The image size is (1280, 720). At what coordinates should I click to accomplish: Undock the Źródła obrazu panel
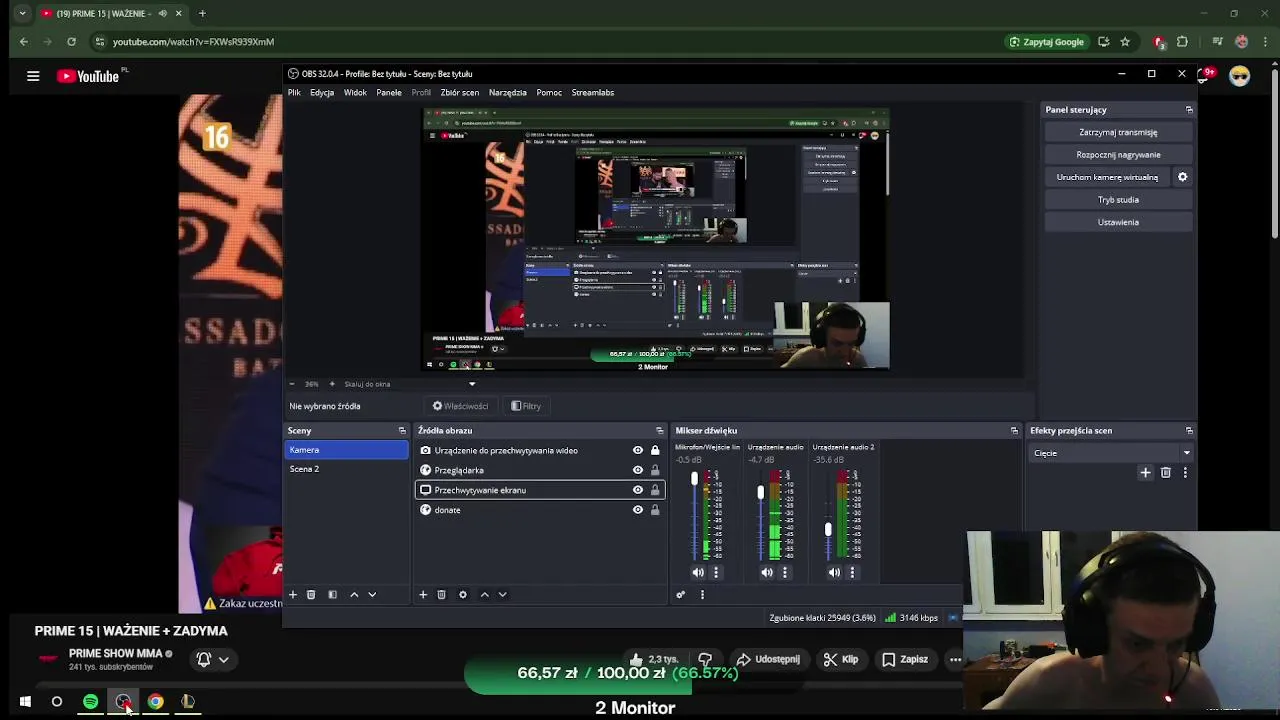click(x=659, y=431)
